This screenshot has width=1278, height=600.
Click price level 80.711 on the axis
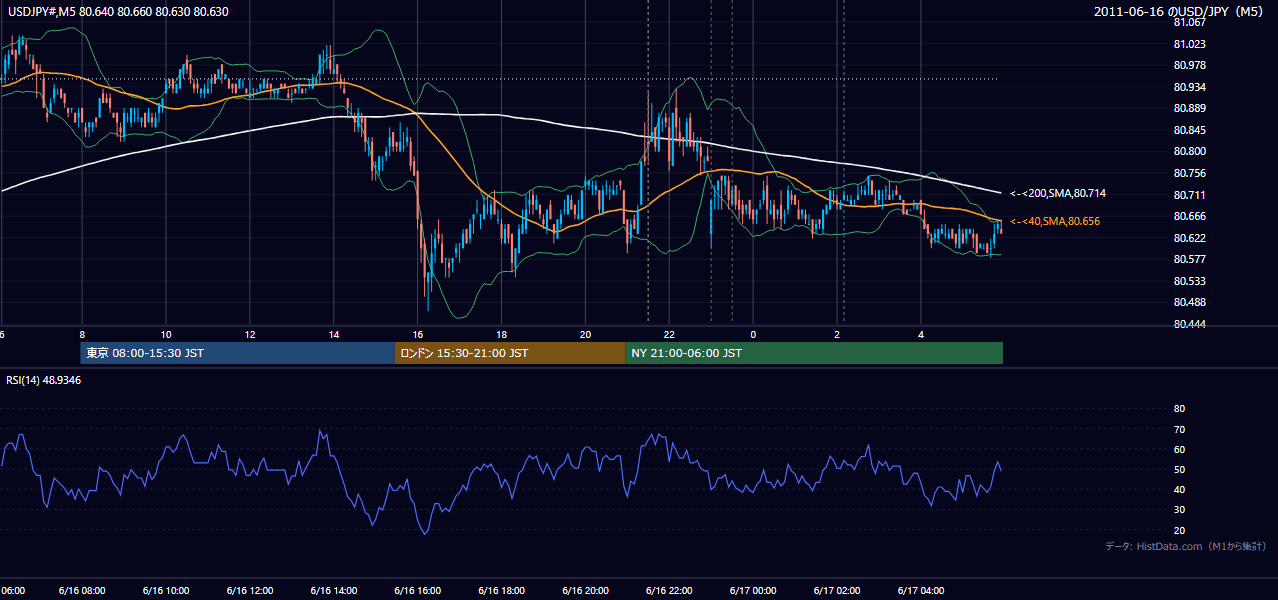(x=1189, y=195)
